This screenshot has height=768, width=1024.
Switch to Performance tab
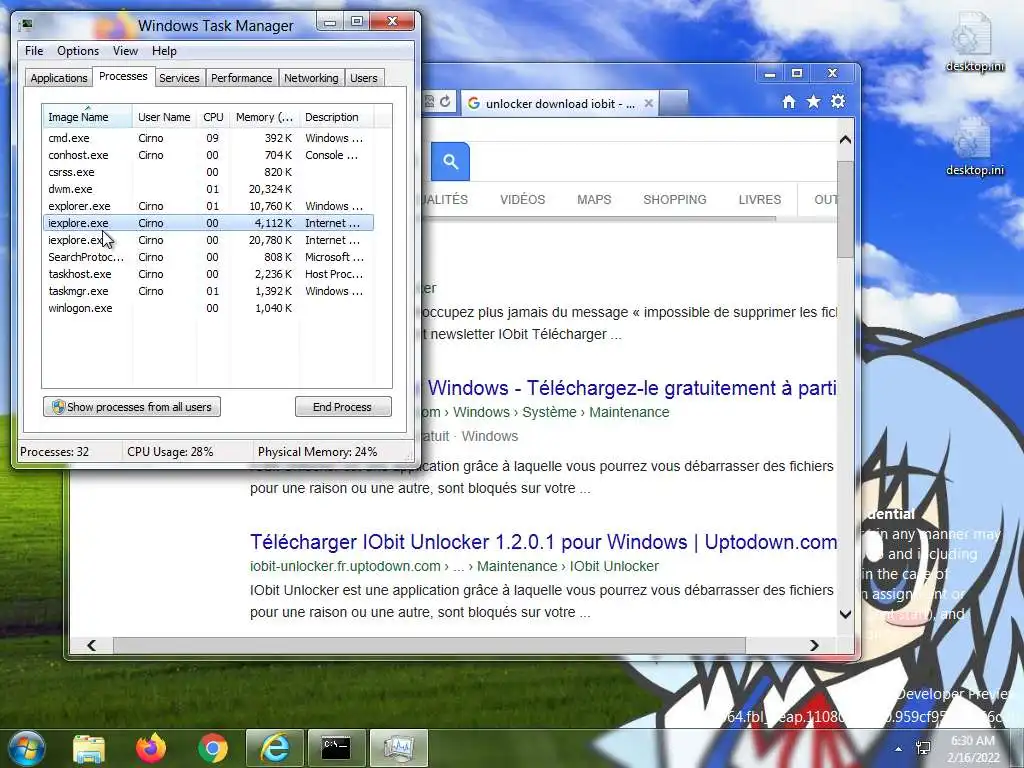coord(241,78)
